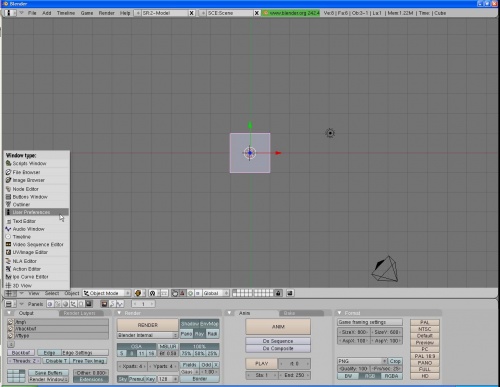Open Global transform orientation dropdown
This screenshot has height=387, width=500.
click(x=216, y=293)
